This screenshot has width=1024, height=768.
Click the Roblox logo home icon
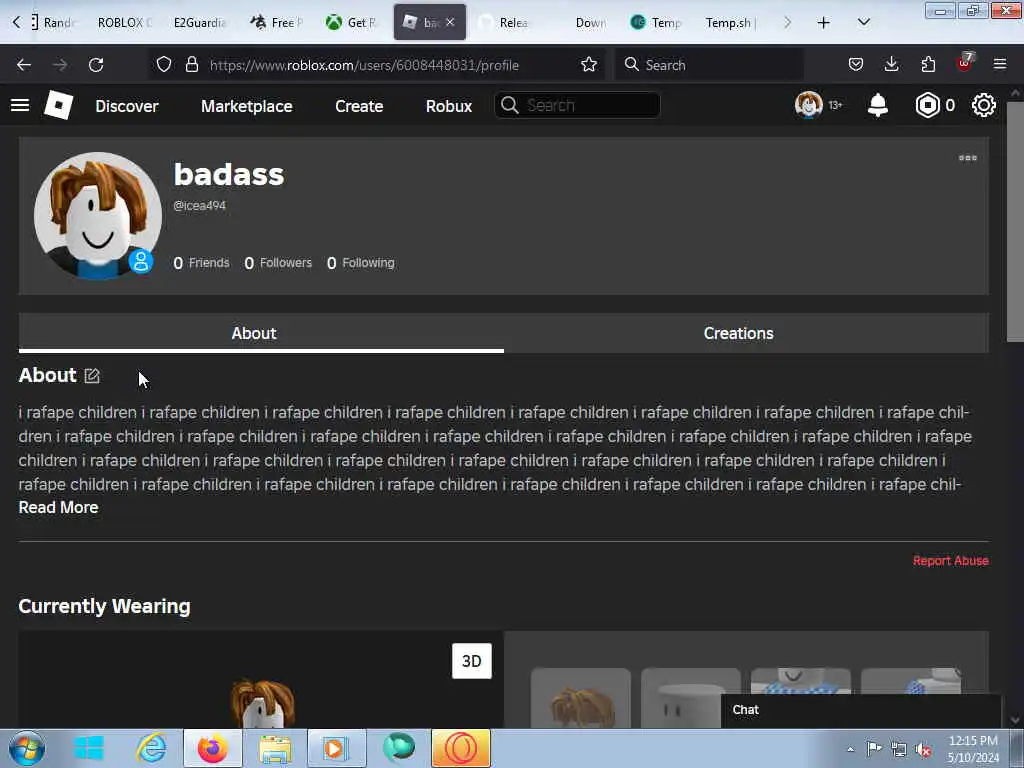(x=59, y=105)
